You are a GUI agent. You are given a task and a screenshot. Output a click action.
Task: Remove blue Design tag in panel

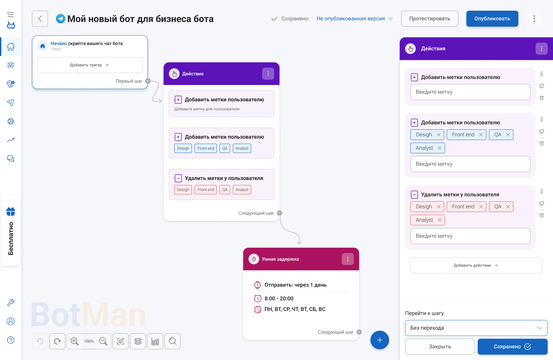pyautogui.click(x=439, y=135)
